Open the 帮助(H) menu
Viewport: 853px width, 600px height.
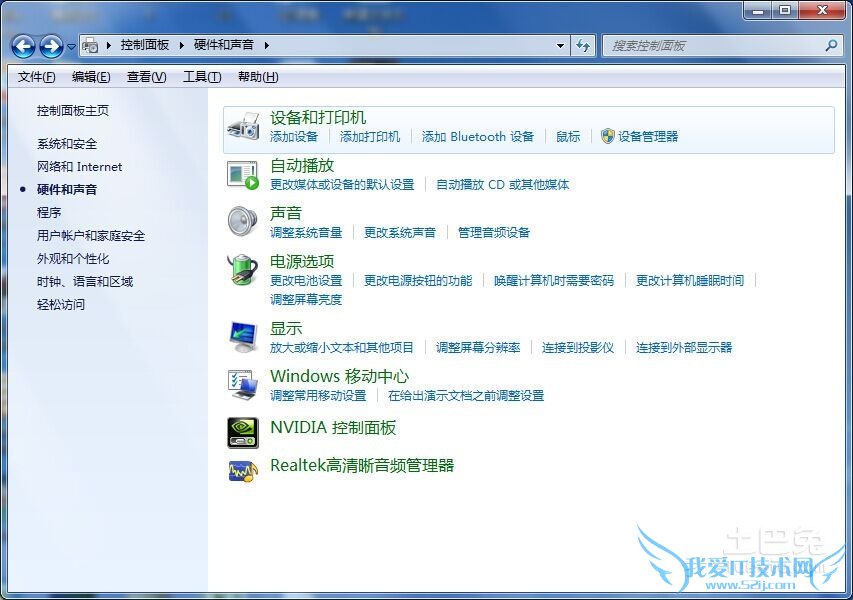tap(258, 77)
